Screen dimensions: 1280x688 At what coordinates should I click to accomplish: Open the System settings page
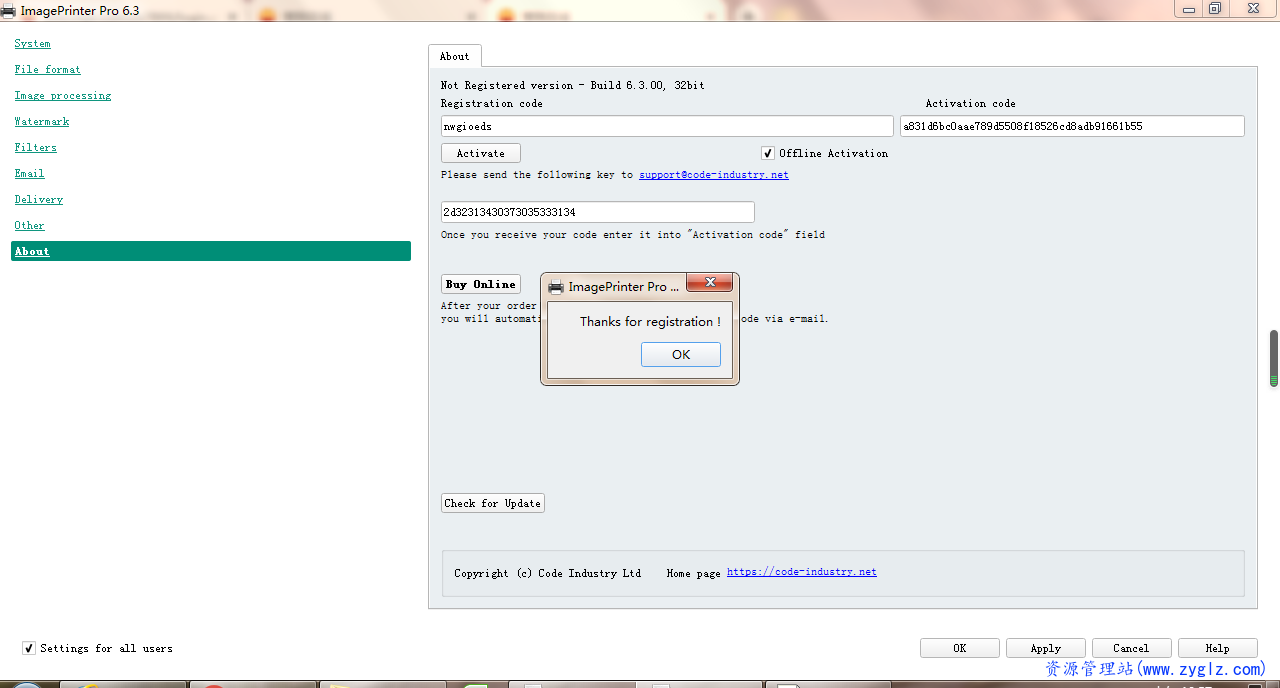tap(33, 44)
